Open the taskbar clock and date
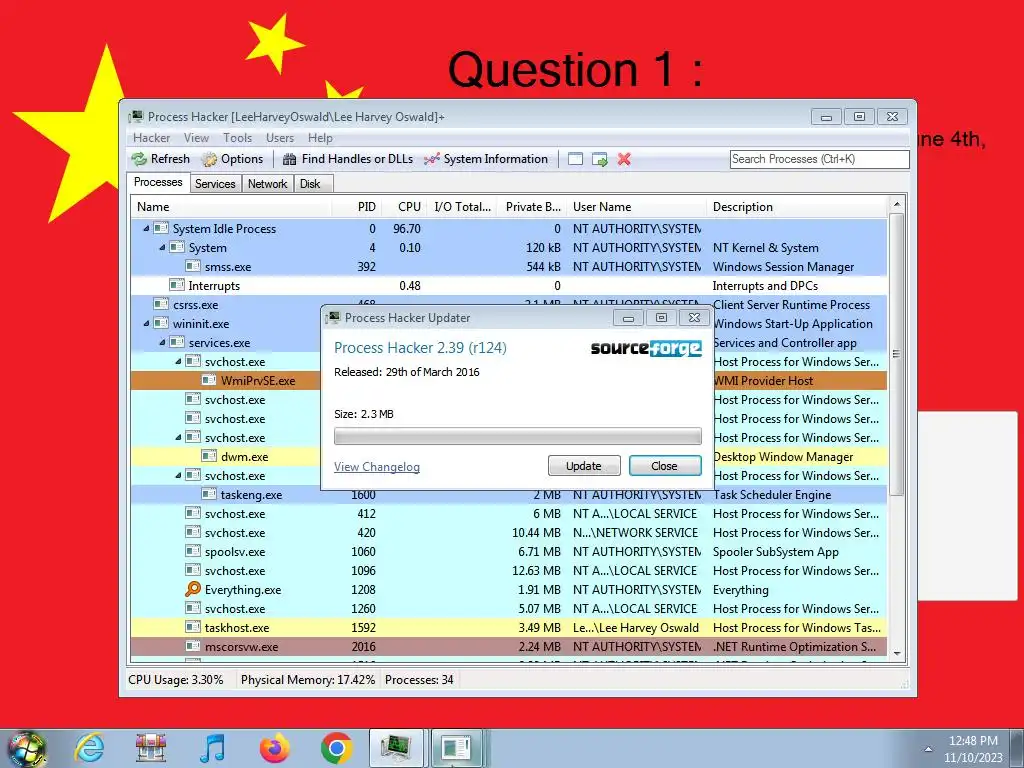1024x768 pixels. coord(972,749)
